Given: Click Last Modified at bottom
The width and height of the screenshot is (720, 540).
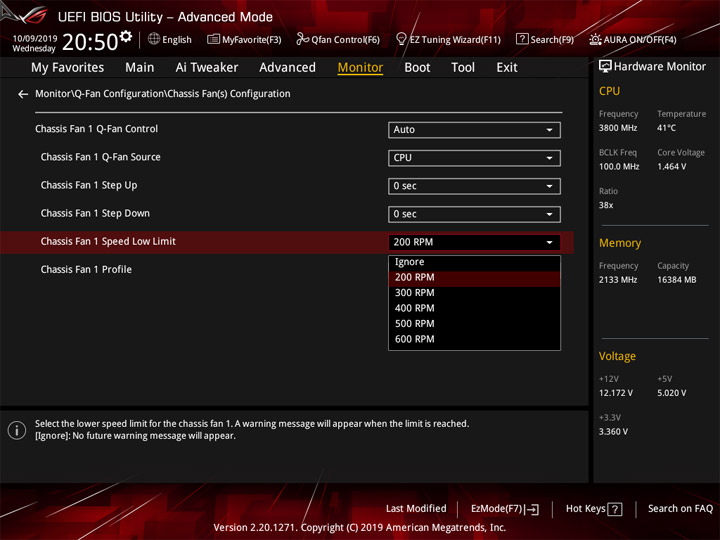Looking at the screenshot, I should tap(416, 509).
